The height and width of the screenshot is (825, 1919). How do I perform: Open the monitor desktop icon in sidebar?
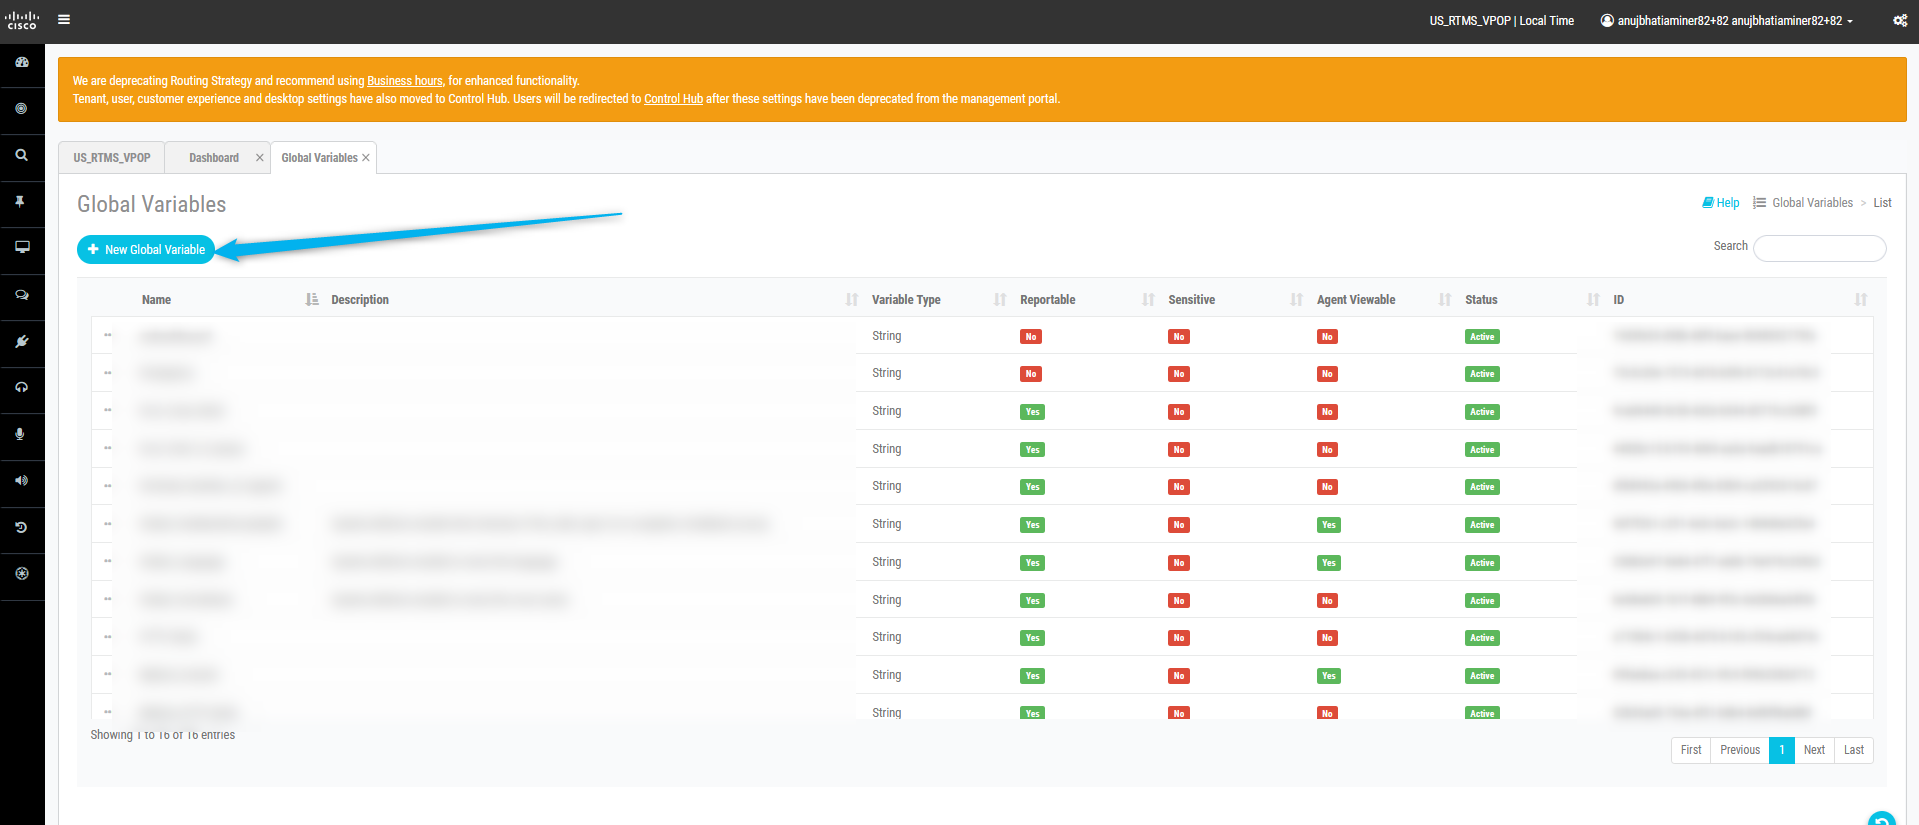point(22,247)
